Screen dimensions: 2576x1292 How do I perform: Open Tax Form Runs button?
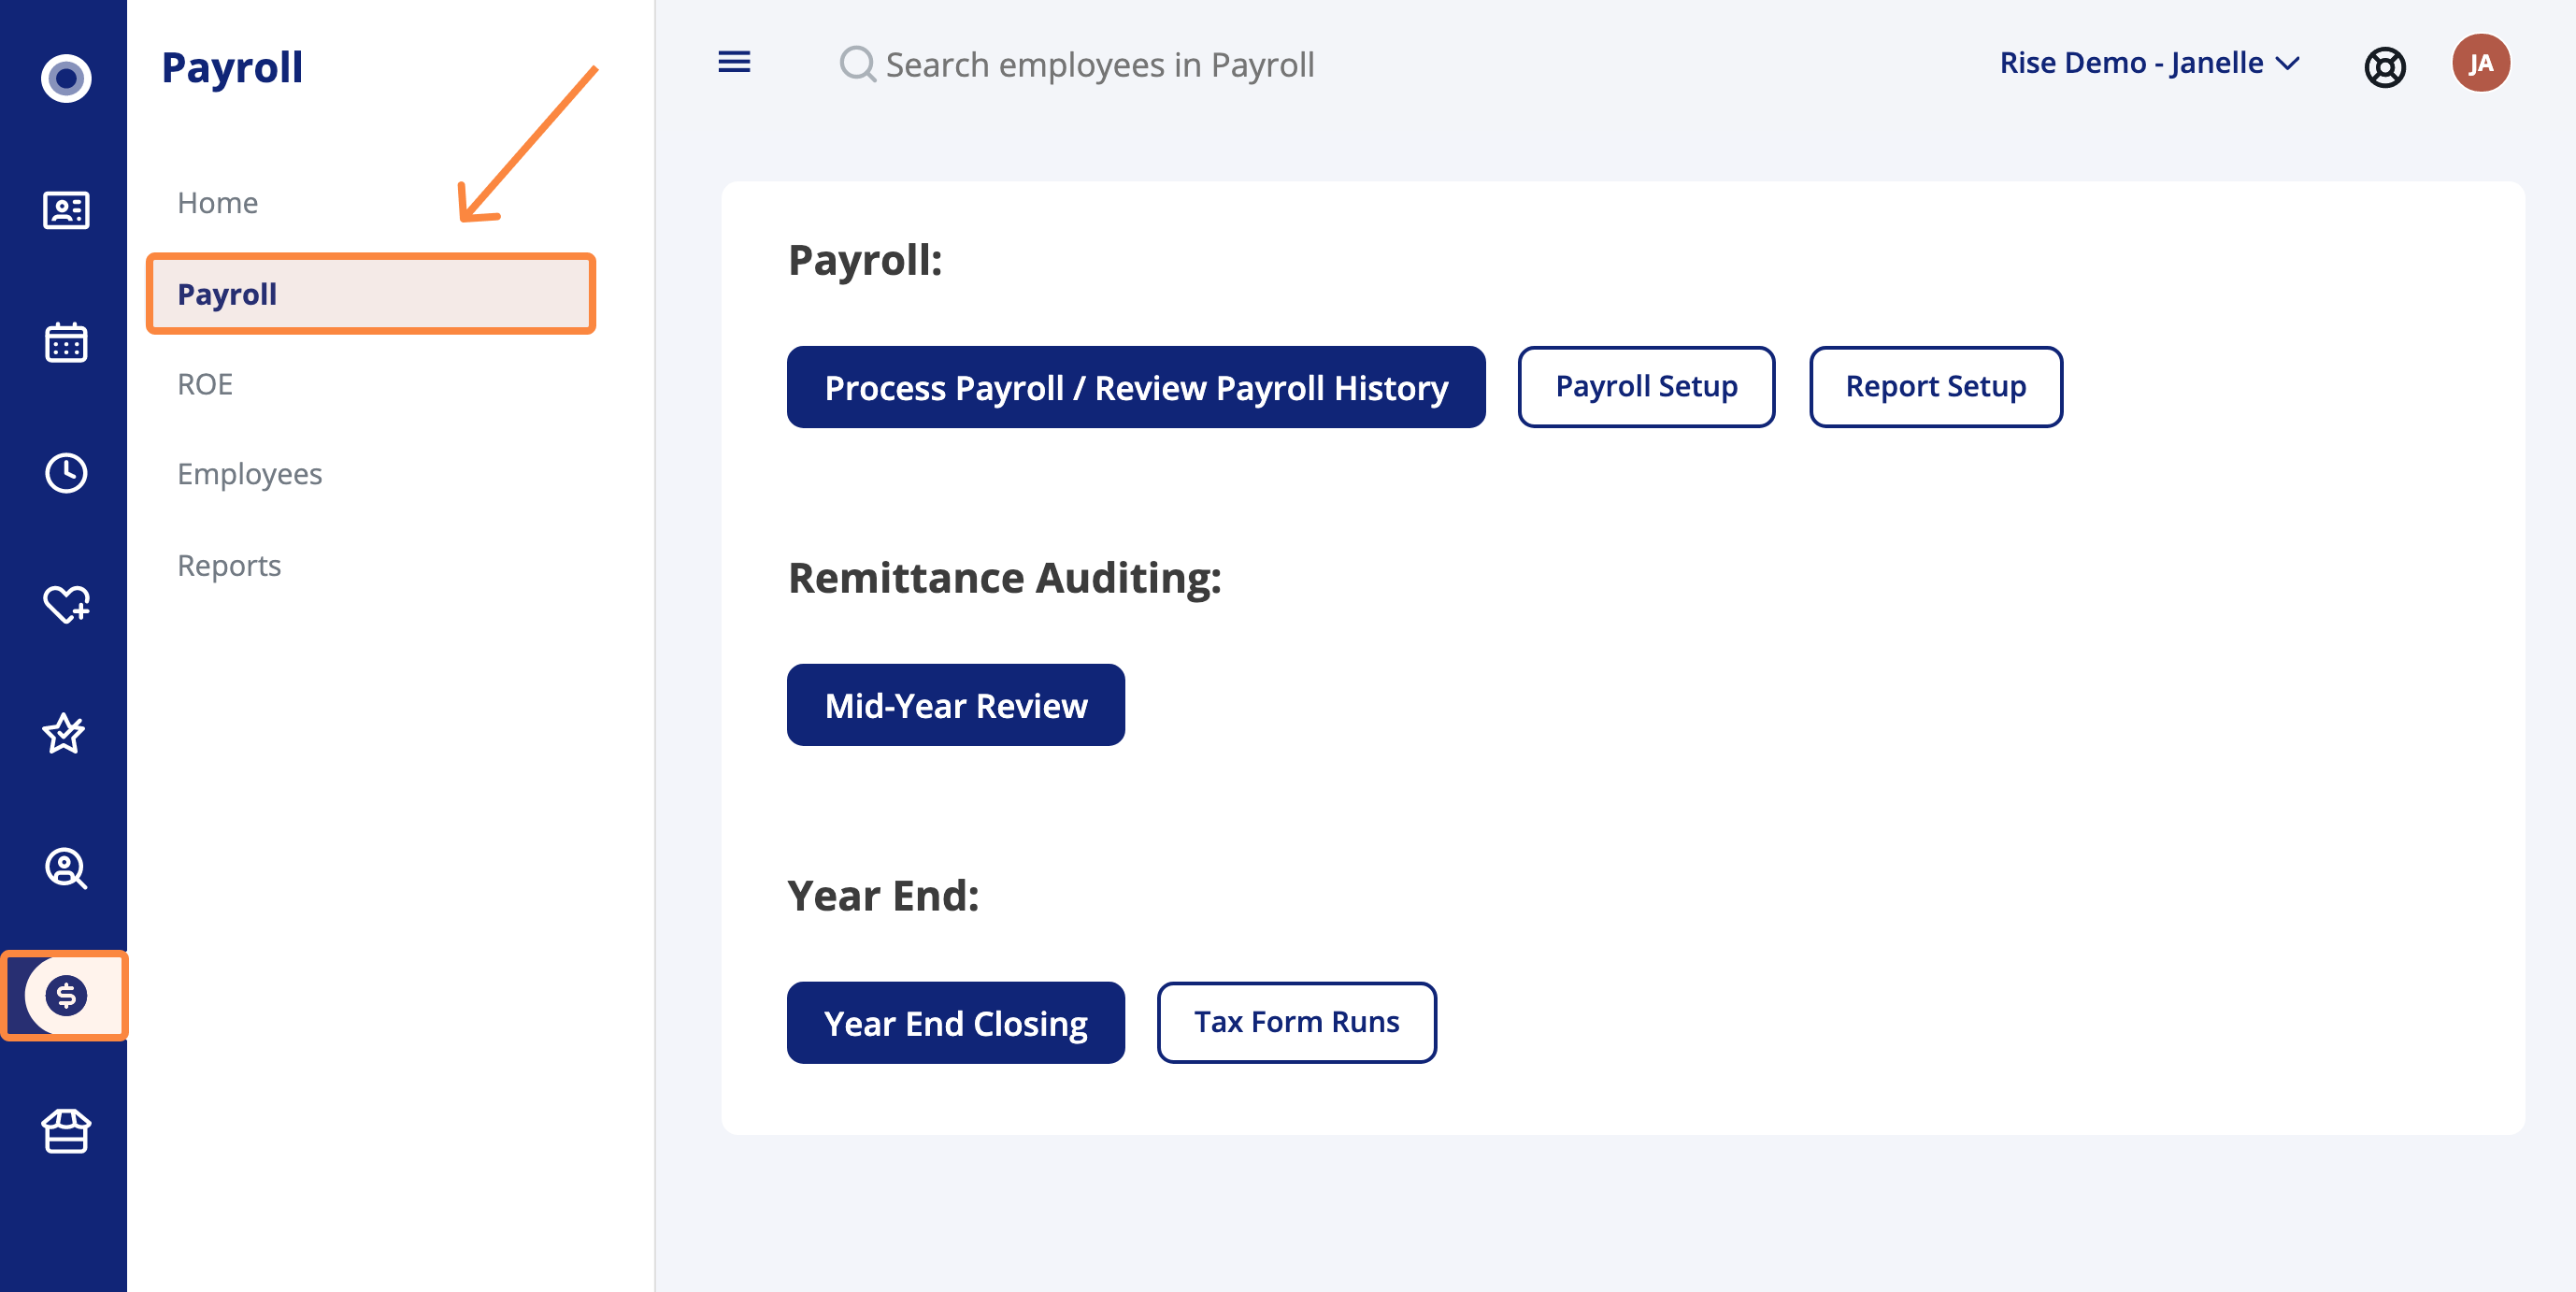click(1296, 1023)
